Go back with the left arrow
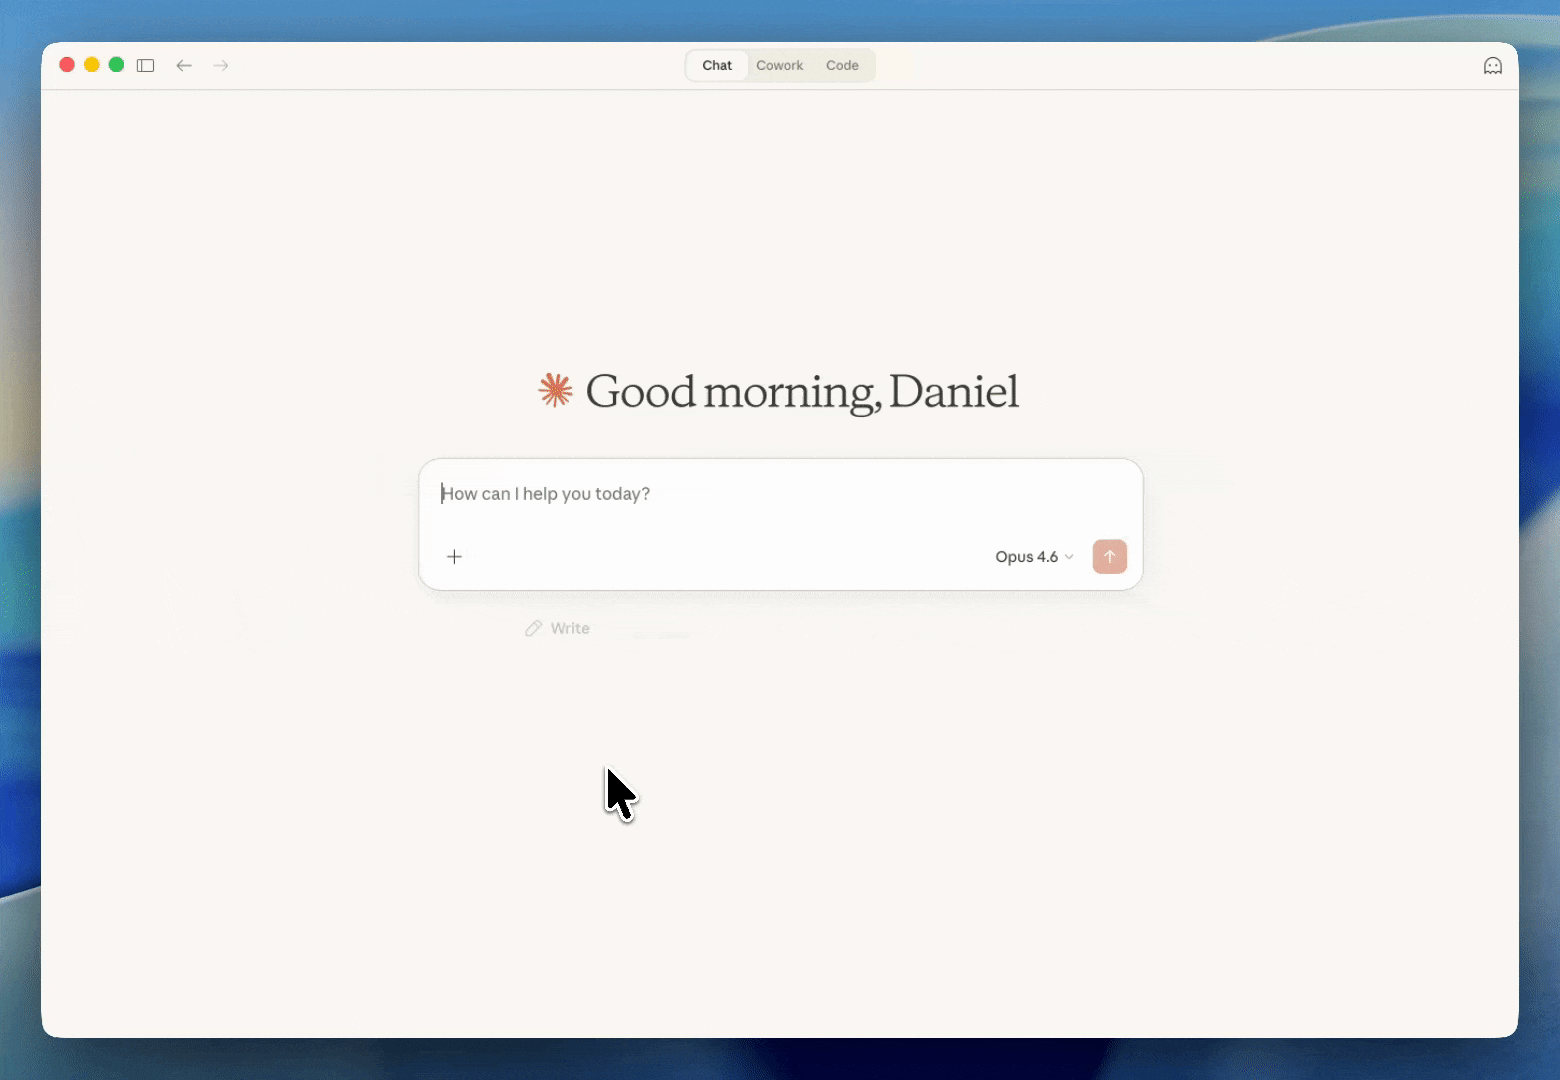Screen dimensions: 1560x1080 coord(184,66)
